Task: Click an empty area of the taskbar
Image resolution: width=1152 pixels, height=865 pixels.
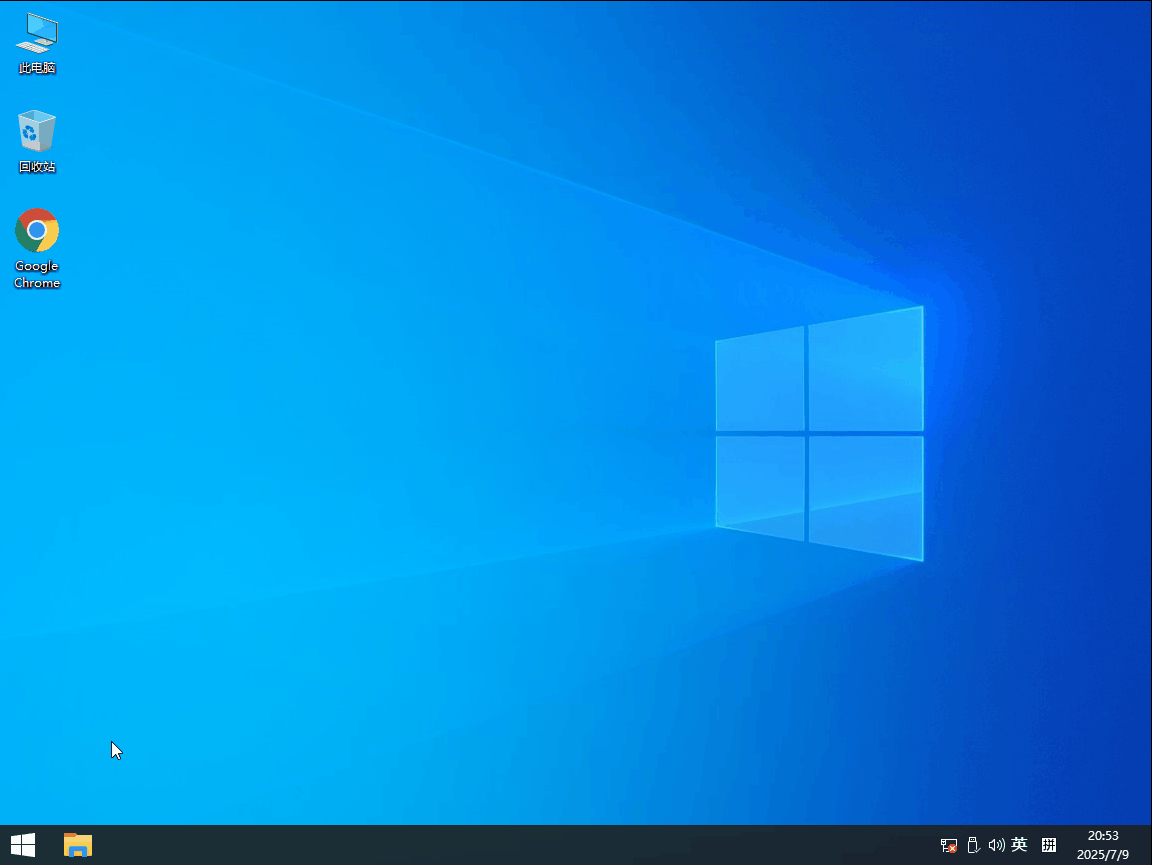Action: (500, 845)
